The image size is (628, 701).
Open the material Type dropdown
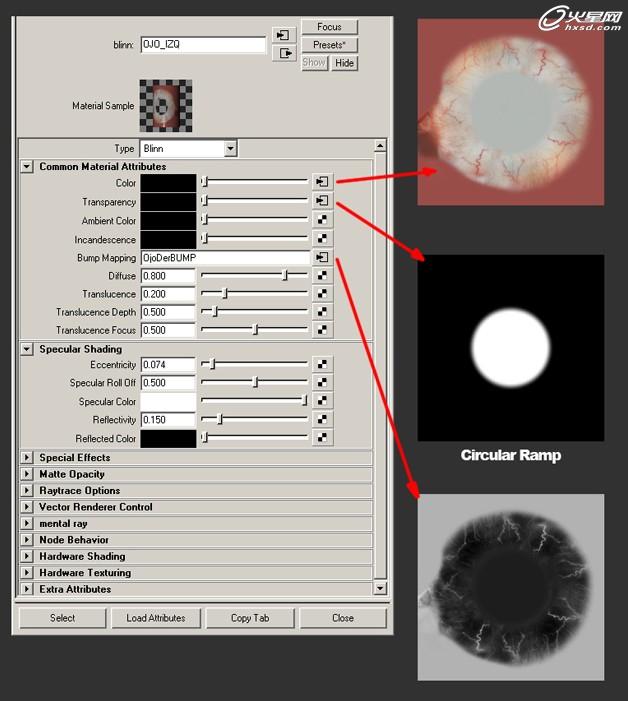pyautogui.click(x=230, y=148)
